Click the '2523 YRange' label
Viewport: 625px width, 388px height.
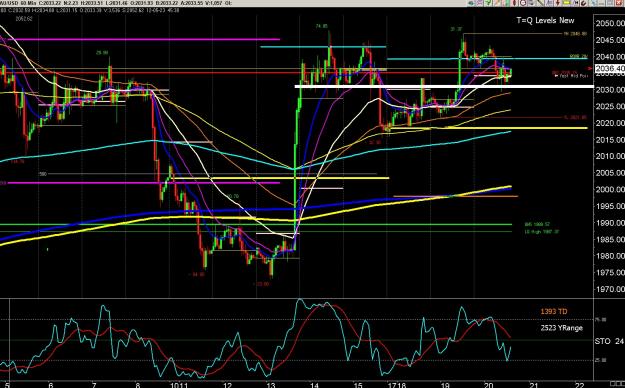[562, 328]
